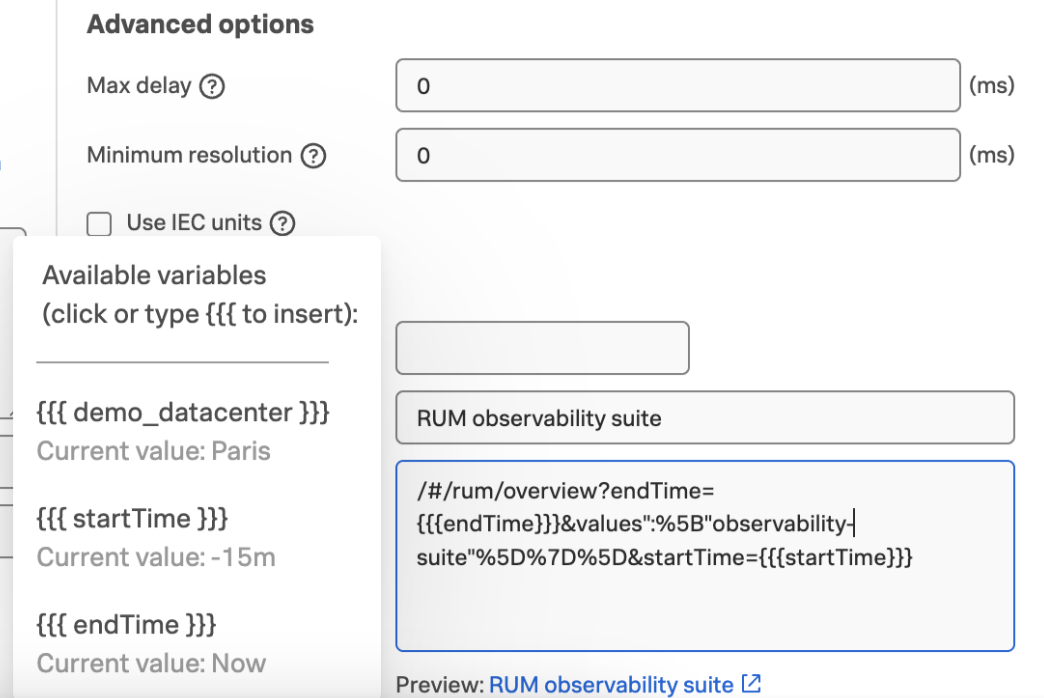Viewport: 1044px width, 698px height.
Task: Click the Current value: Now text
Action: (151, 663)
